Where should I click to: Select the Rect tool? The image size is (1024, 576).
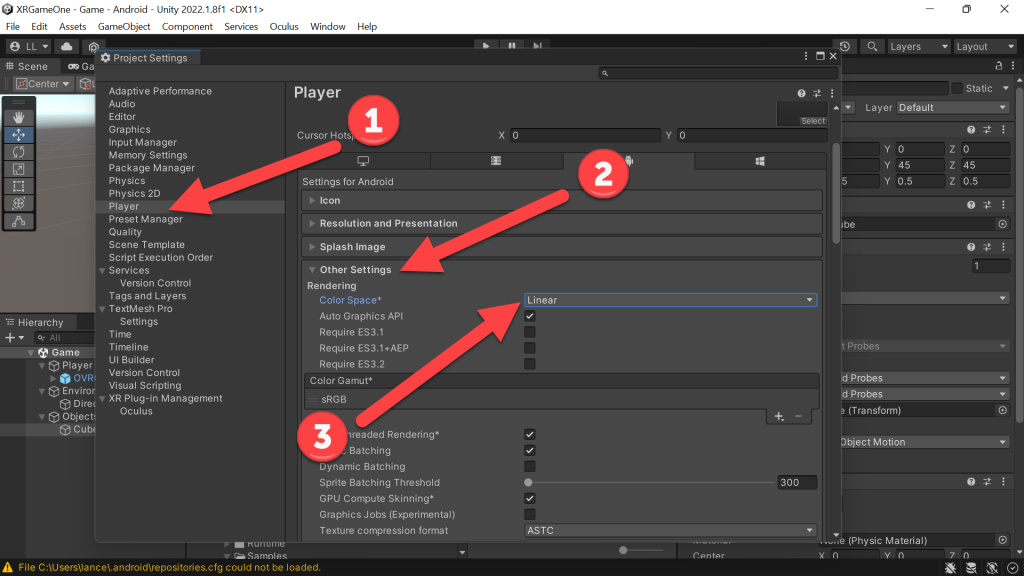(18, 186)
